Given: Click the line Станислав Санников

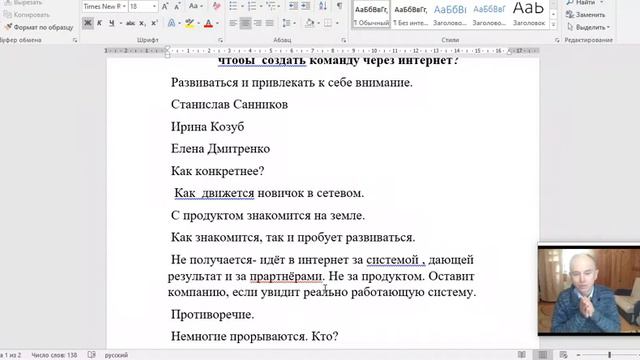Looking at the screenshot, I should [x=229, y=104].
